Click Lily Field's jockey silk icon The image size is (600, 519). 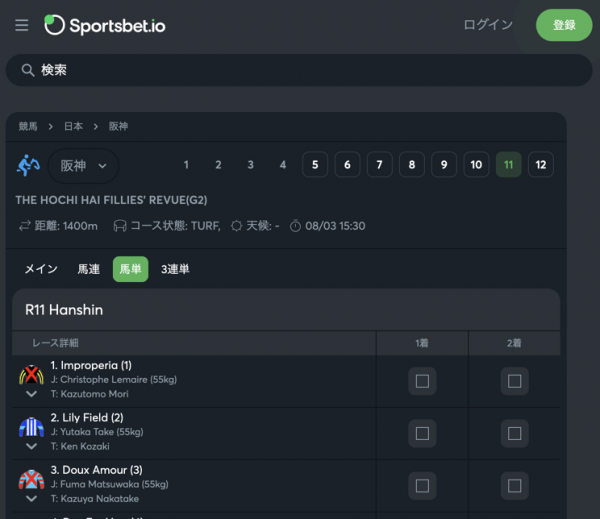coord(31,427)
